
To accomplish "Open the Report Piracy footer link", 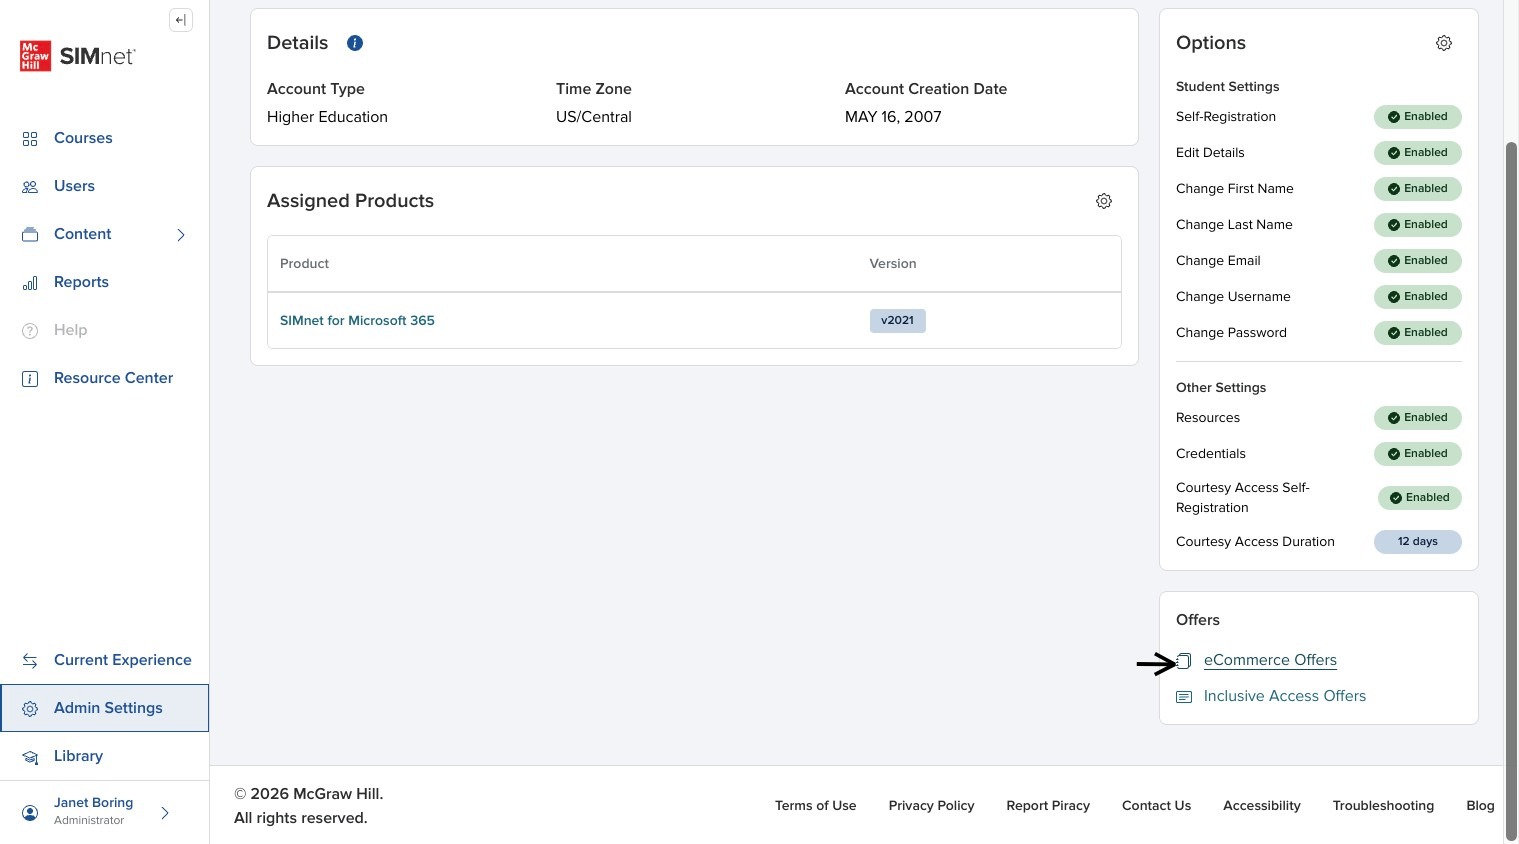I will (x=1048, y=806).
